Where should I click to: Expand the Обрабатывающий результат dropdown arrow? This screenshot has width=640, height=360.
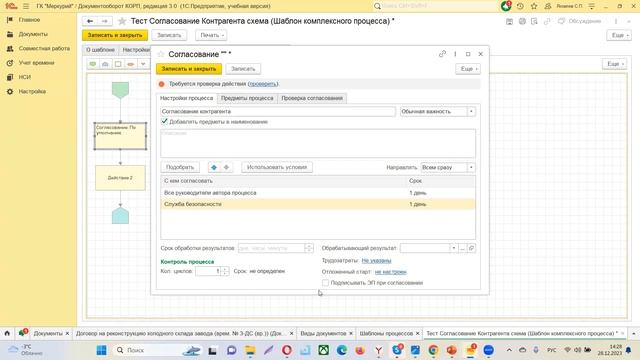pos(453,248)
